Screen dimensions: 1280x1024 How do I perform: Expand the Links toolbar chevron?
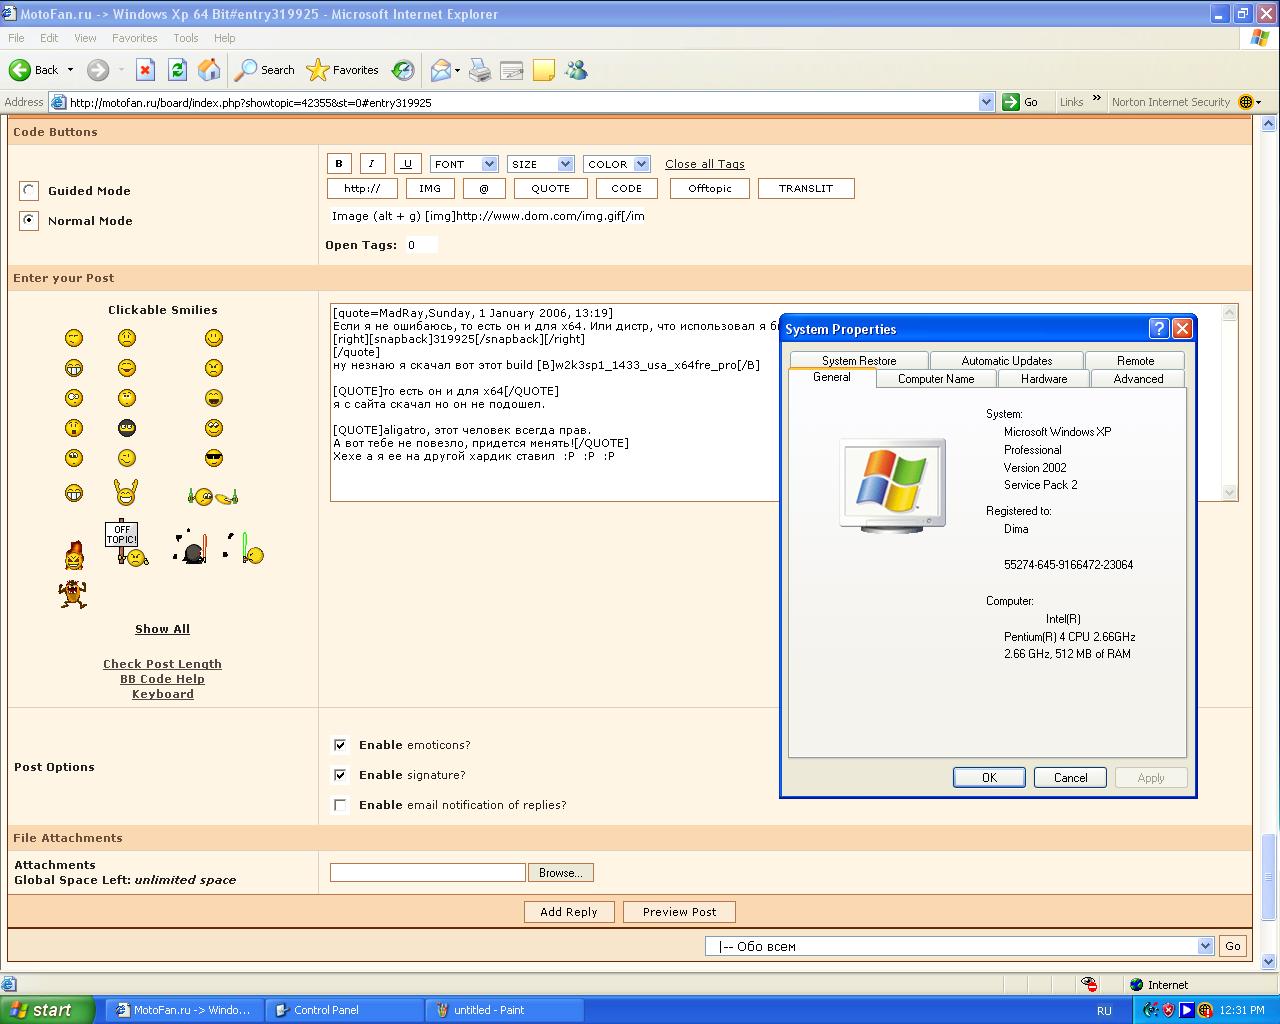pyautogui.click(x=1096, y=99)
